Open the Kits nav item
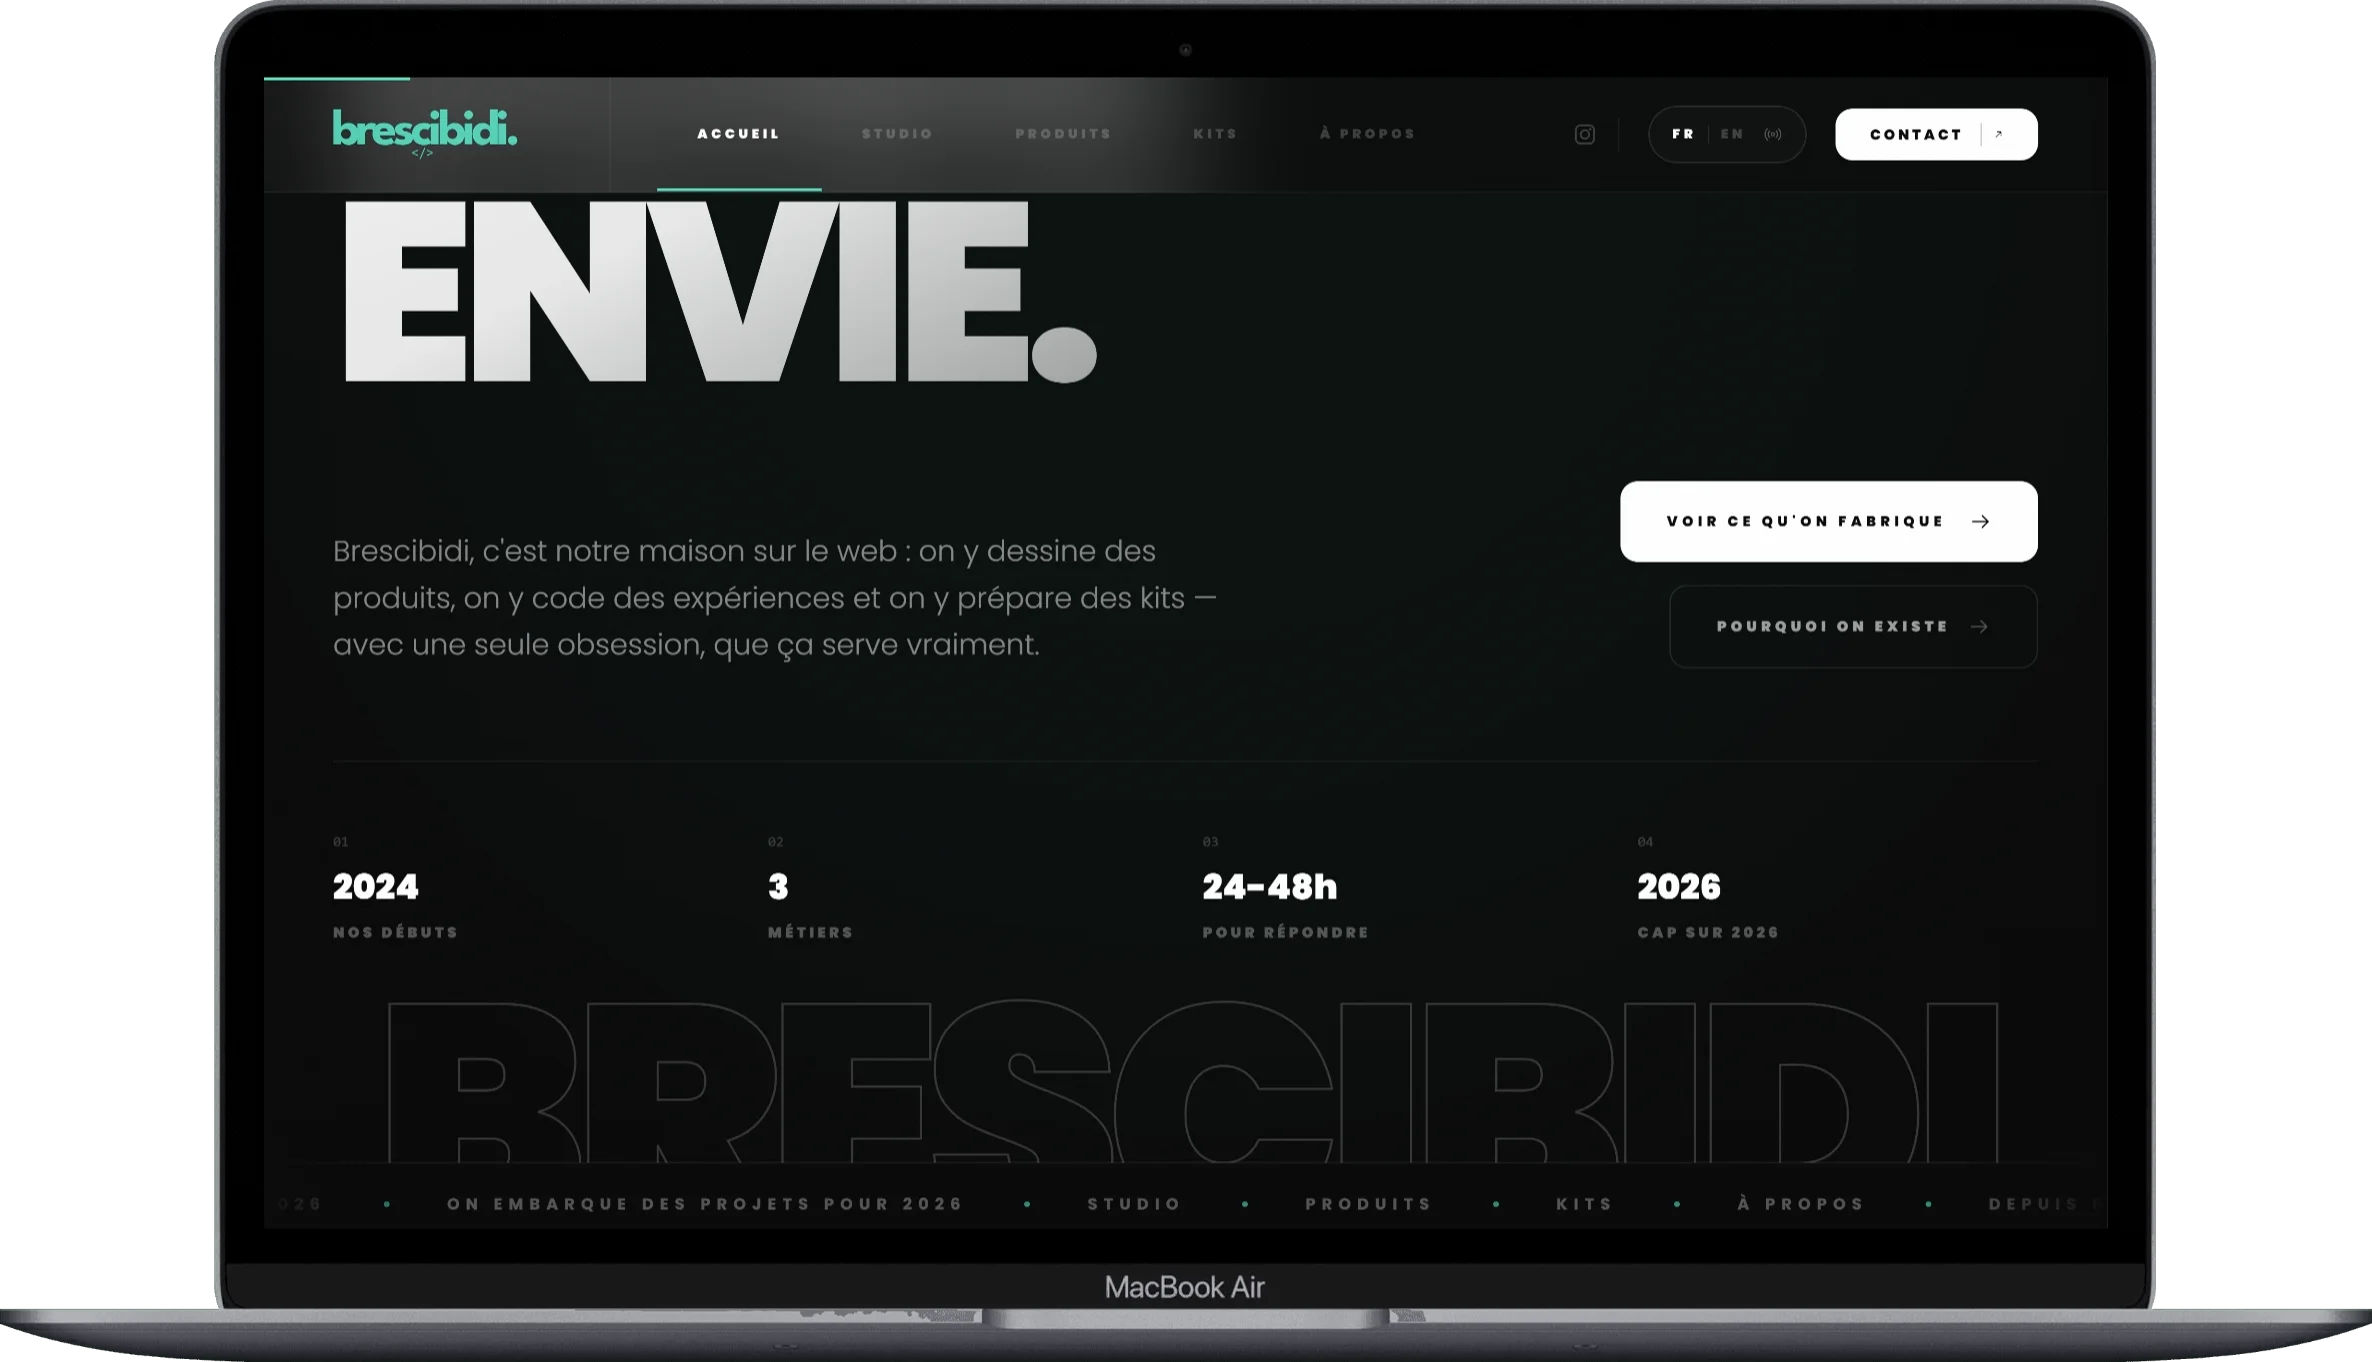2372x1362 pixels. tap(1215, 134)
